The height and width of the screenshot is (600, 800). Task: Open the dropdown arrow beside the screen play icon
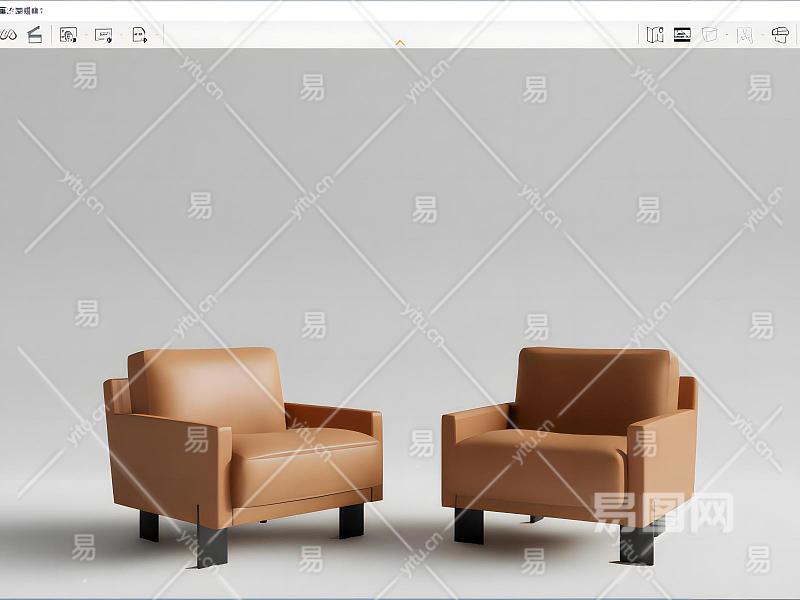[x=121, y=35]
